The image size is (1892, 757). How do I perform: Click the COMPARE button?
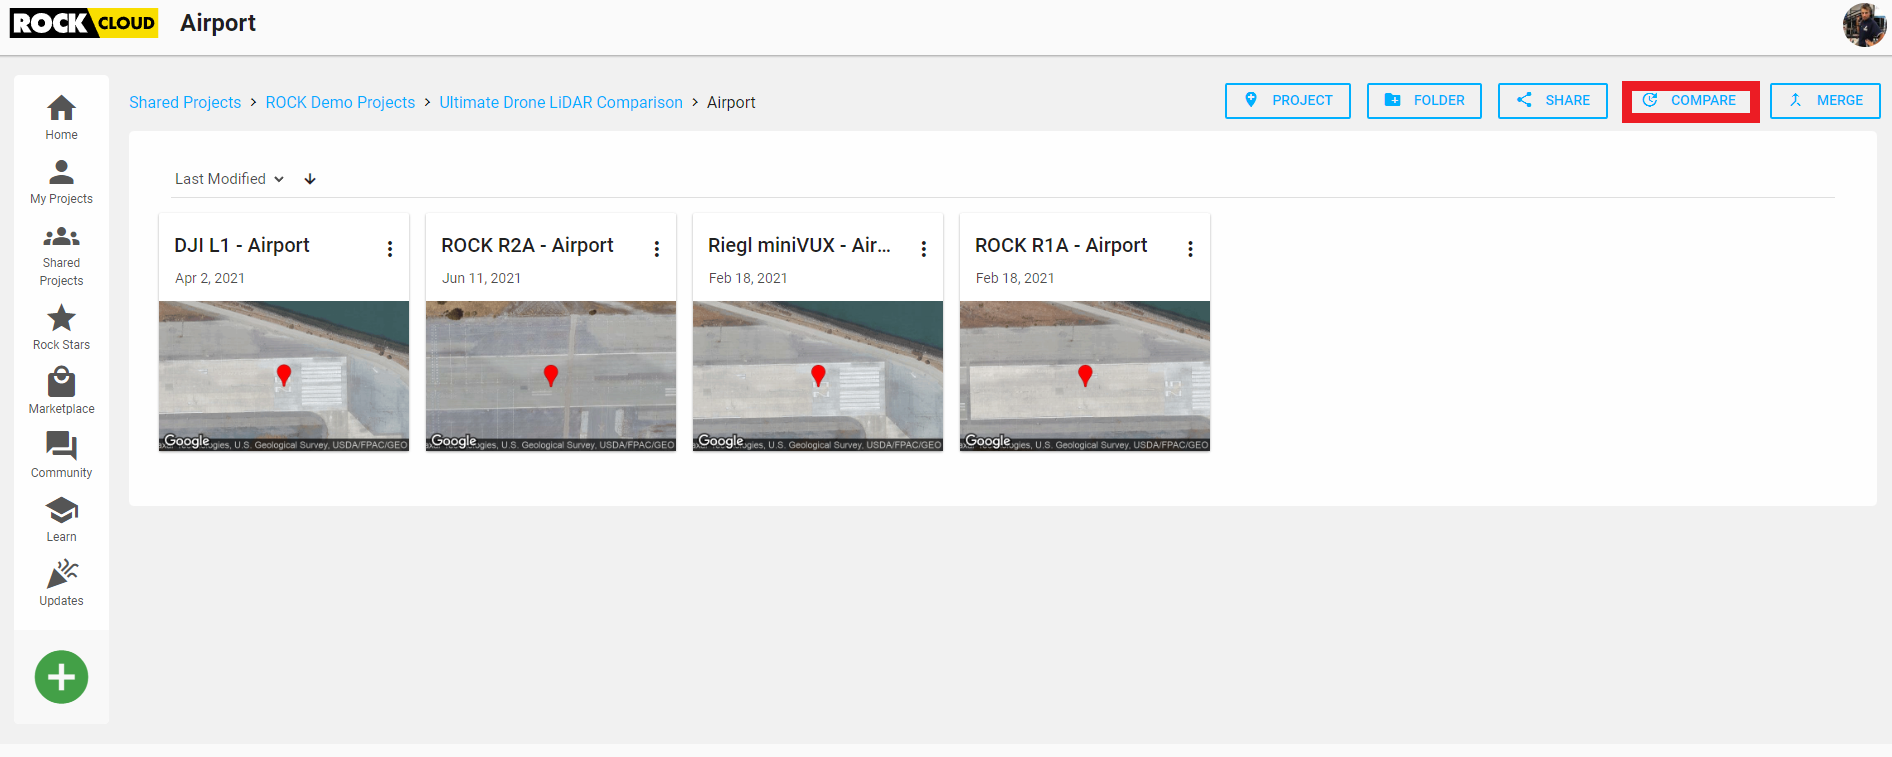pyautogui.click(x=1690, y=100)
